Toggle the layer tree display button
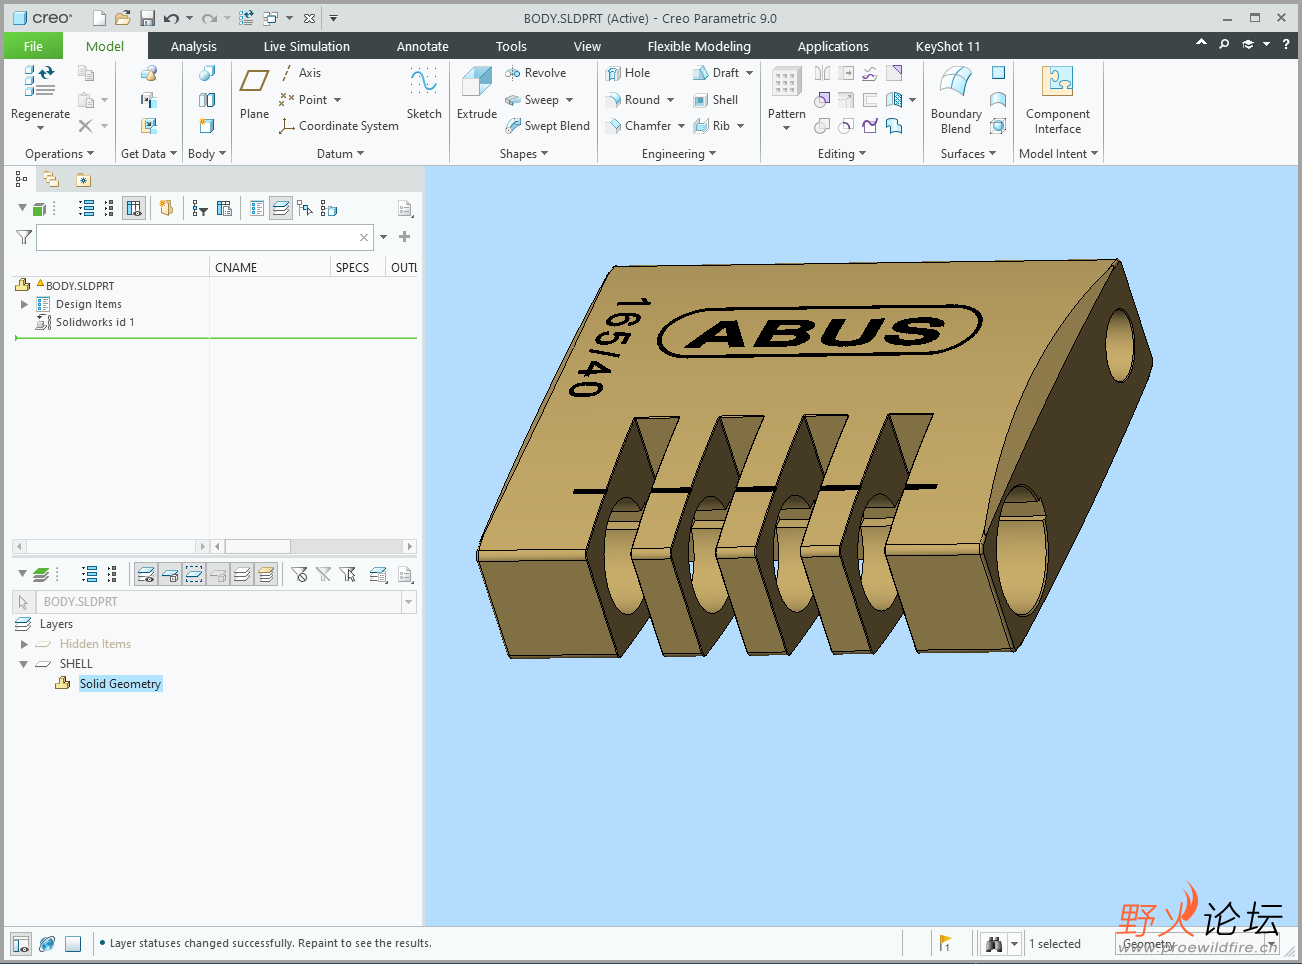Screen dimensions: 1302x964 point(281,208)
